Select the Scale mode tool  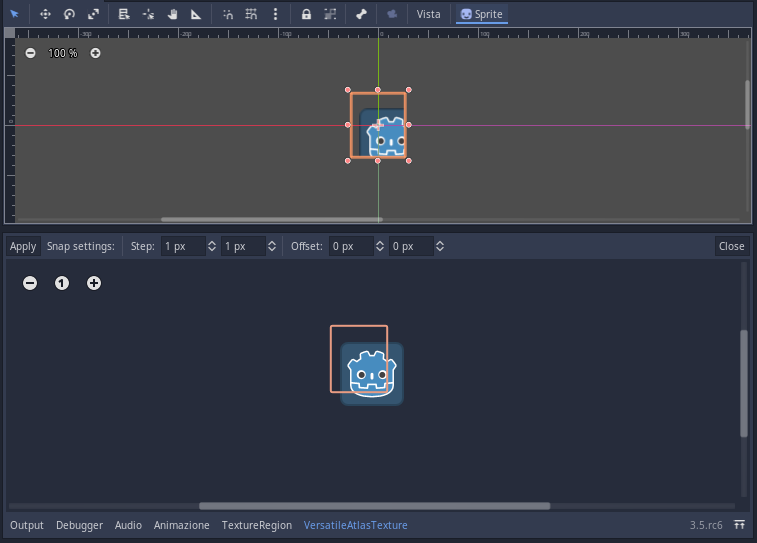click(93, 14)
